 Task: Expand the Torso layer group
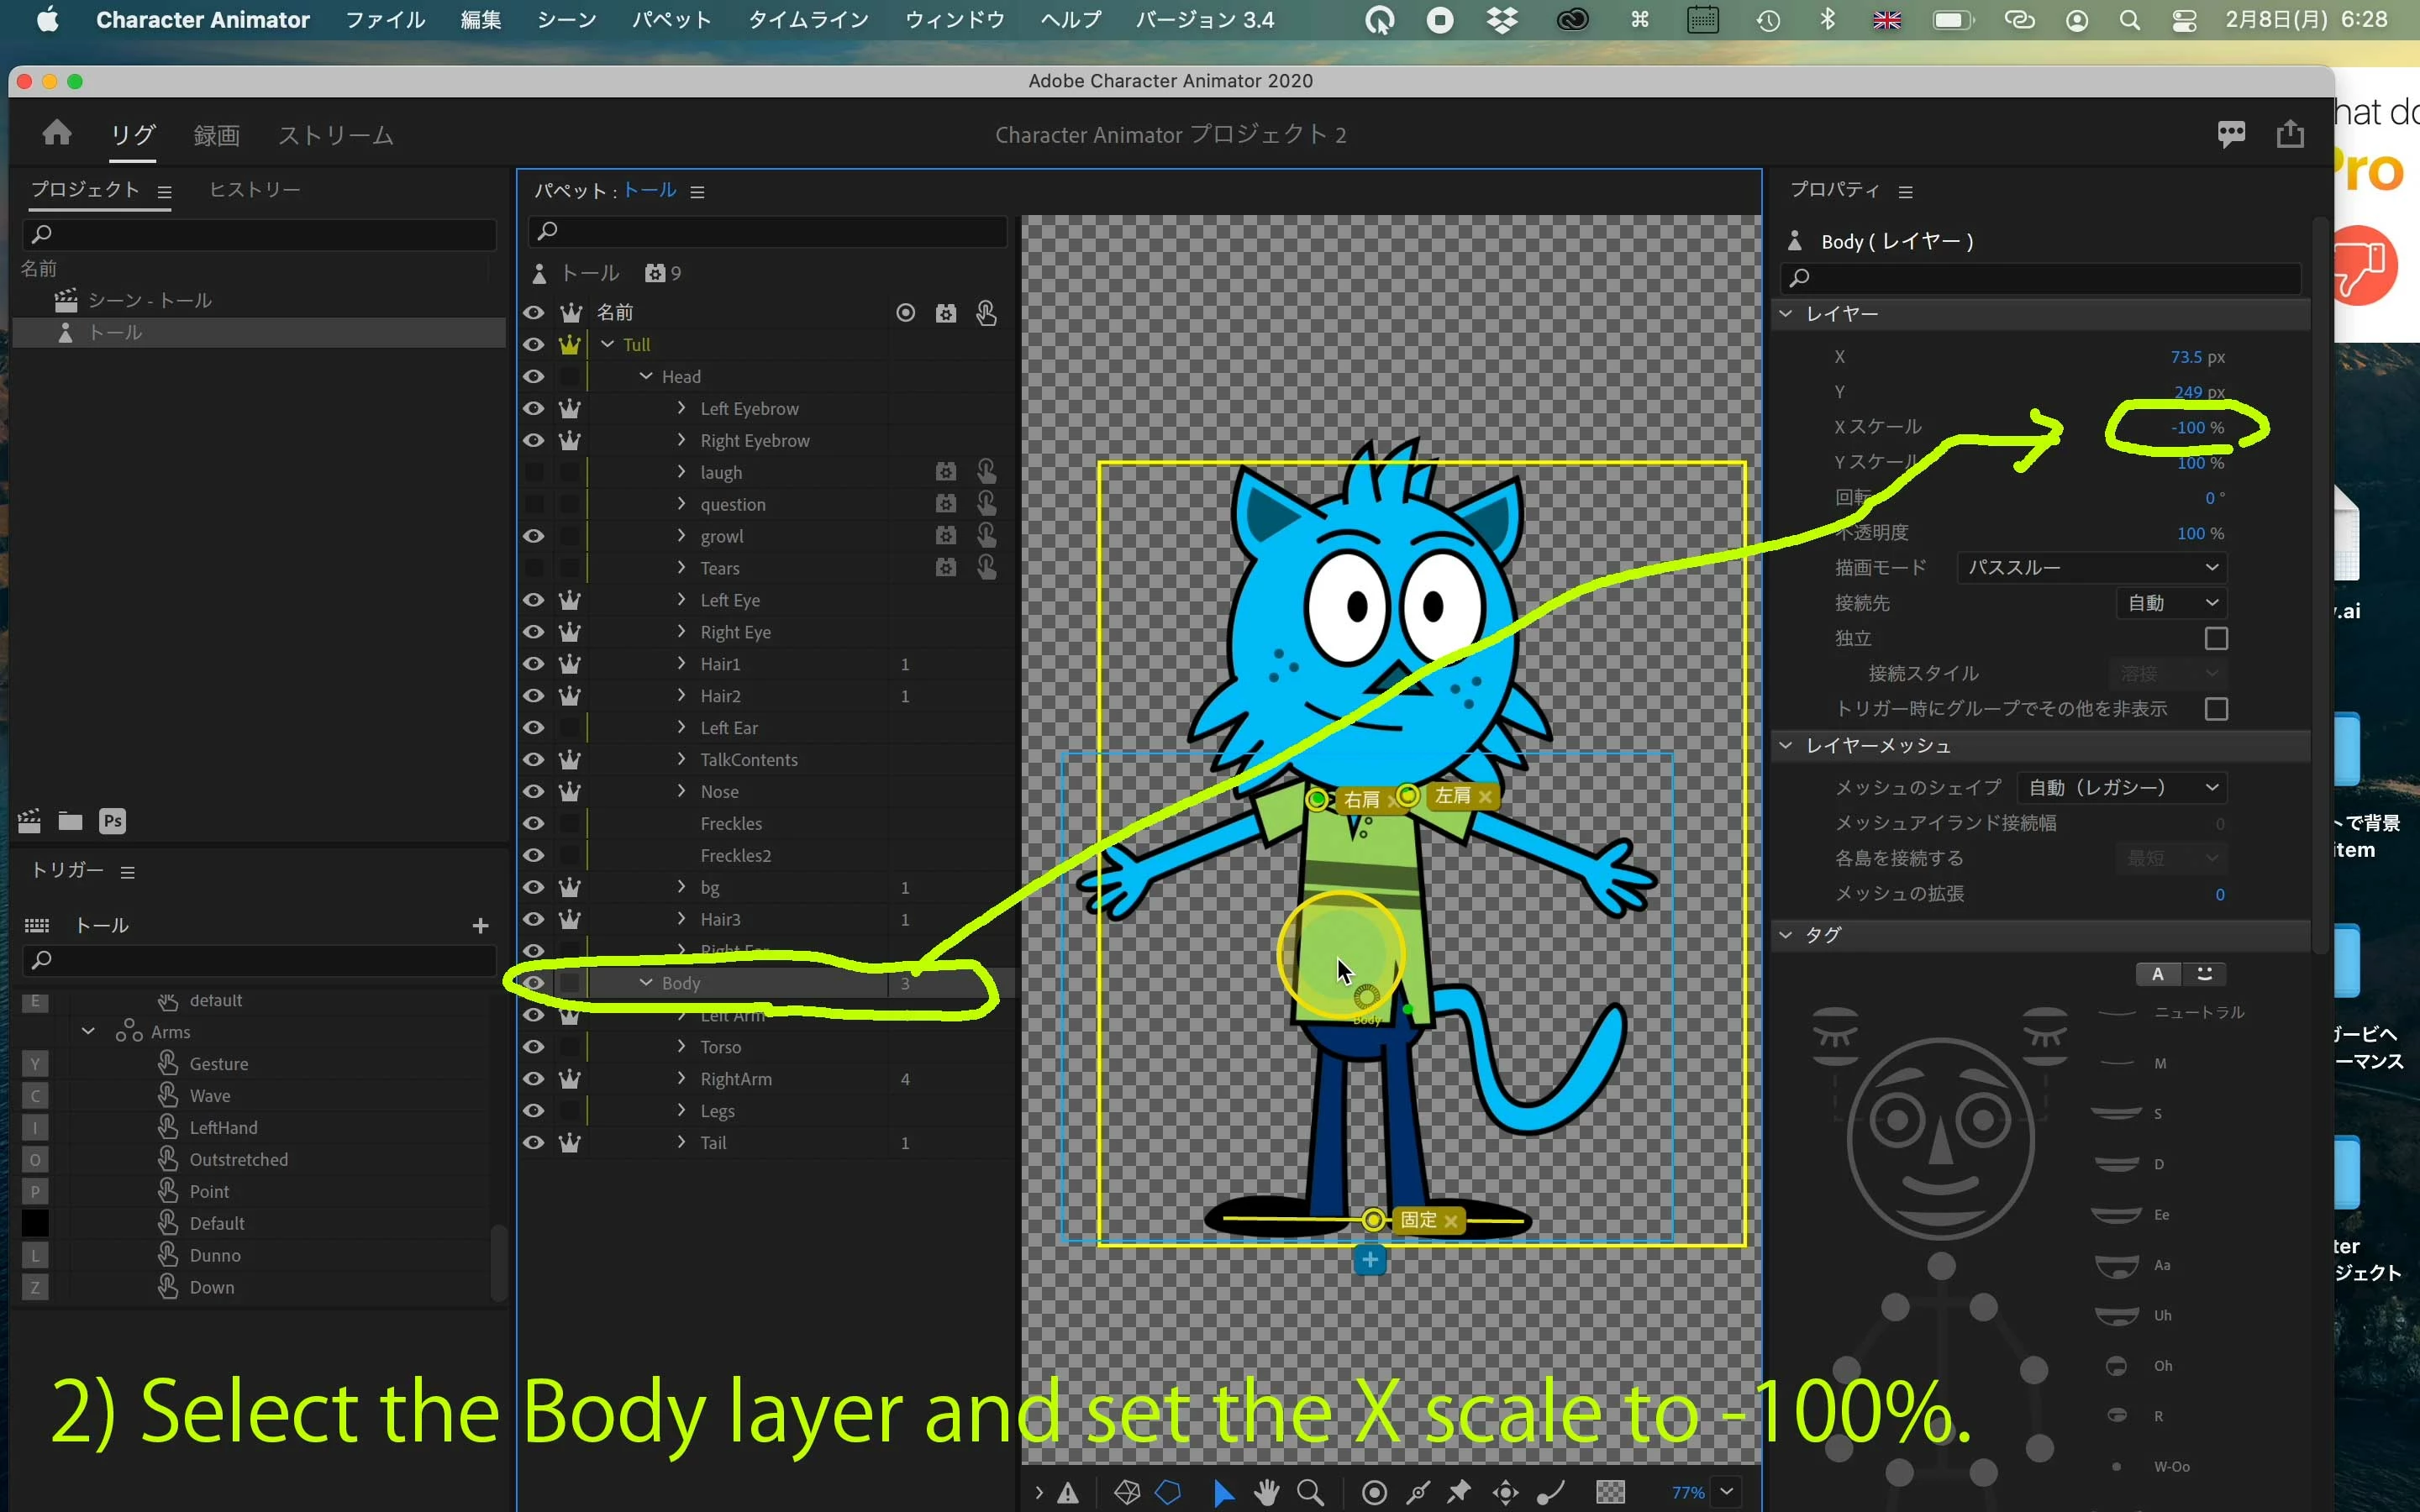tap(682, 1047)
